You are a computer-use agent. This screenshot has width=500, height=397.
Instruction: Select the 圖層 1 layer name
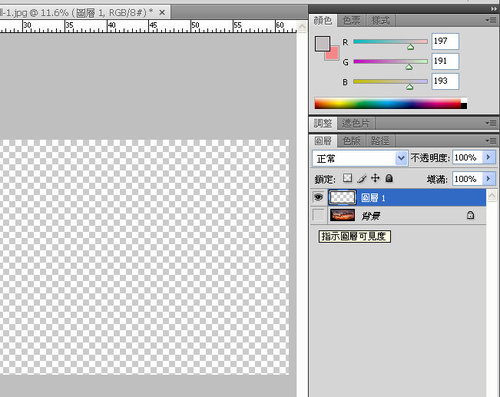pyautogui.click(x=373, y=198)
